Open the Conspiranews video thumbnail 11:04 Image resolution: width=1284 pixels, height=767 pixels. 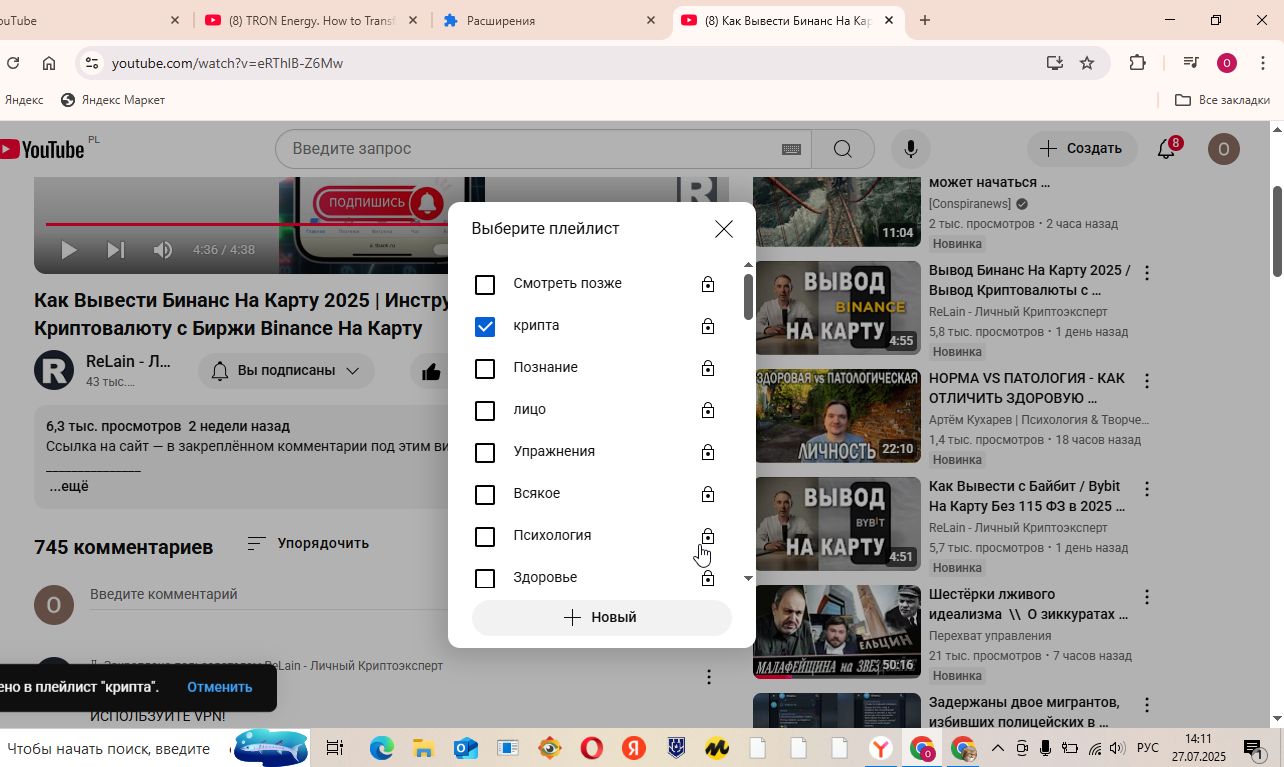(837, 212)
